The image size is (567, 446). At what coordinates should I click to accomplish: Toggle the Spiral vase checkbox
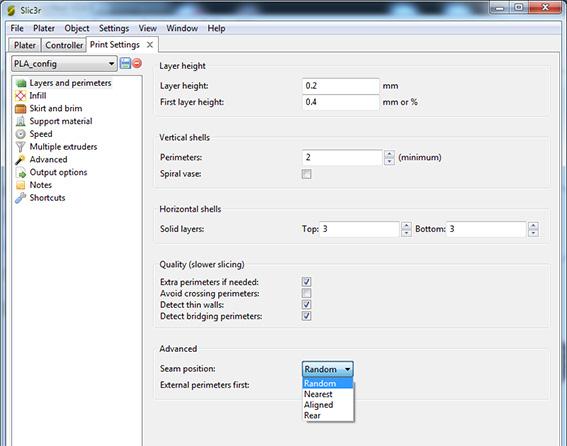pos(306,174)
